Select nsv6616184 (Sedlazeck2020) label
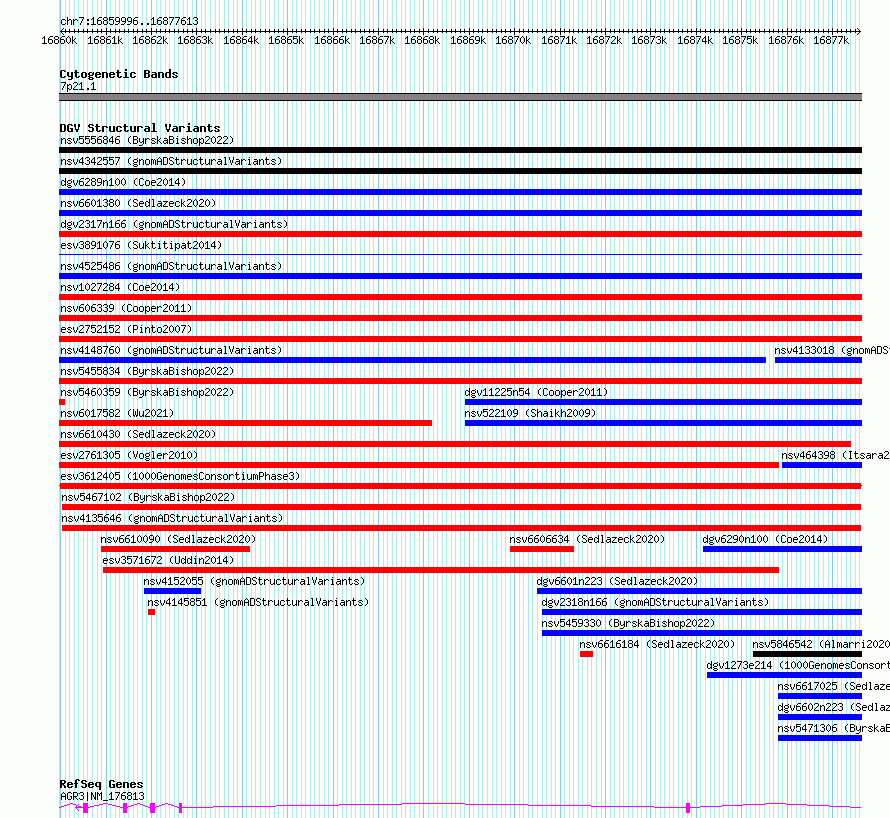This screenshot has width=890, height=818. pos(657,644)
